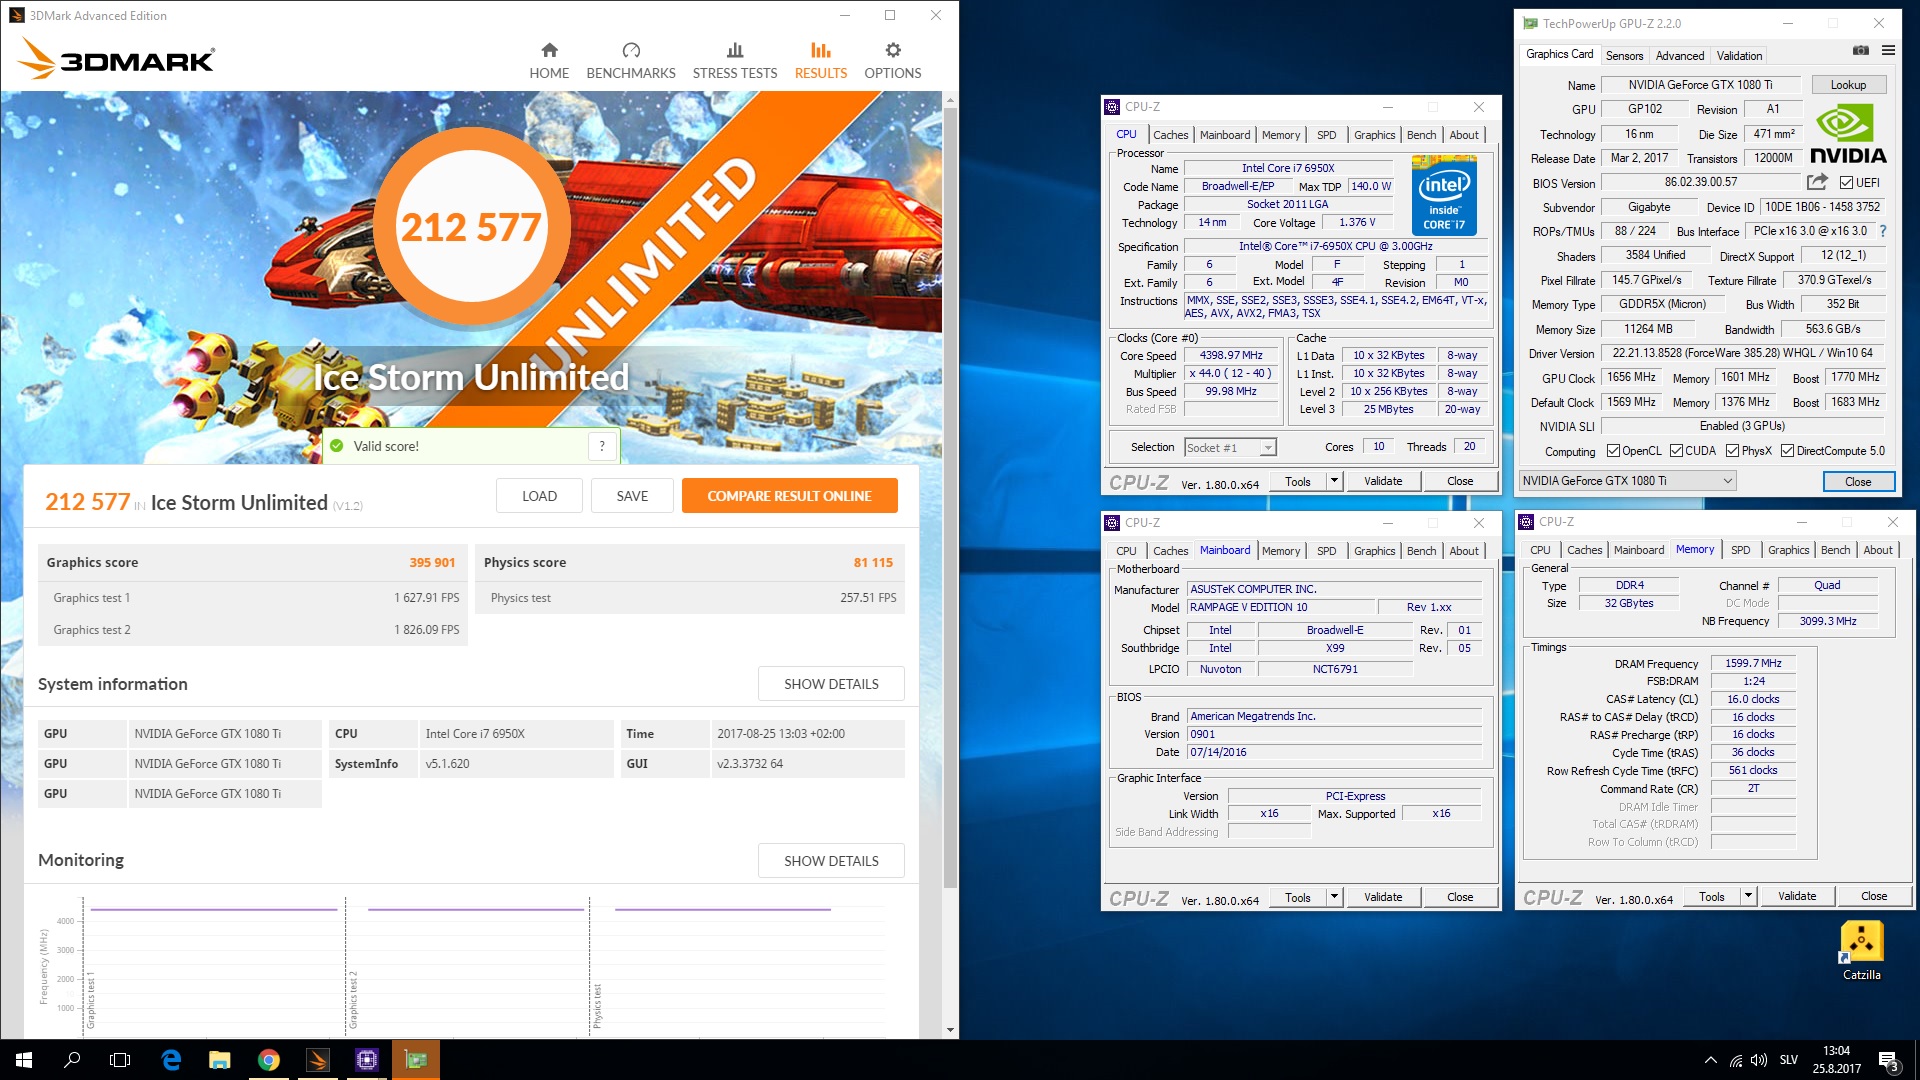Show hidden system tray icons
The height and width of the screenshot is (1080, 1920).
point(1710,1060)
